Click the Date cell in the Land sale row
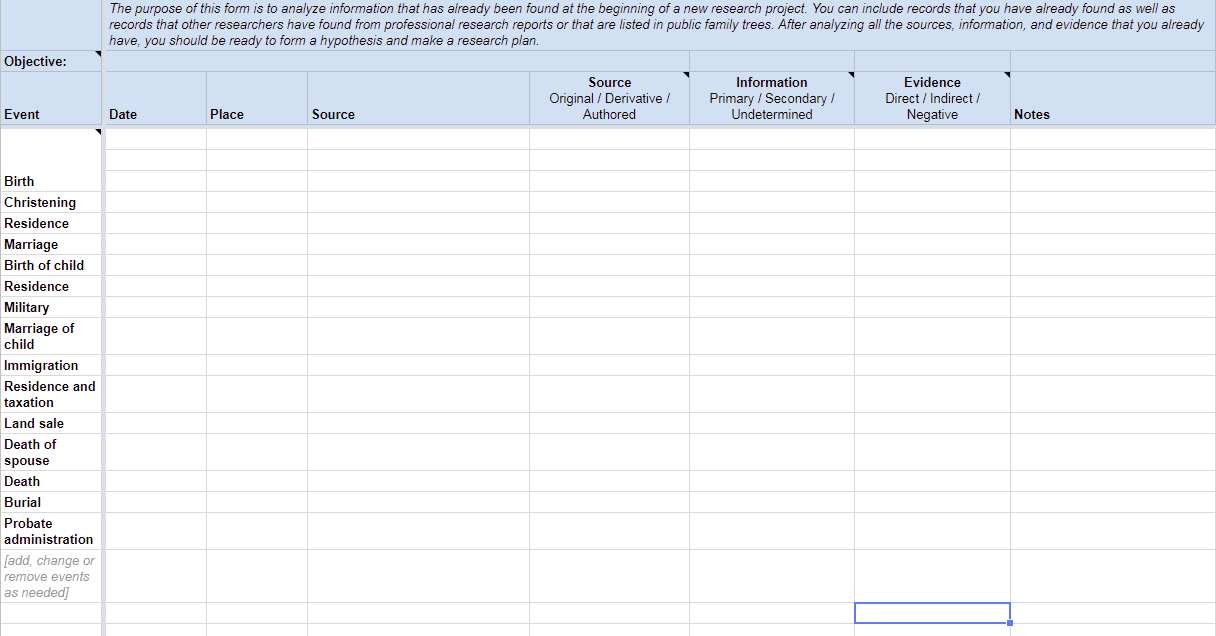Screen dimensions: 1216x636 pos(155,423)
